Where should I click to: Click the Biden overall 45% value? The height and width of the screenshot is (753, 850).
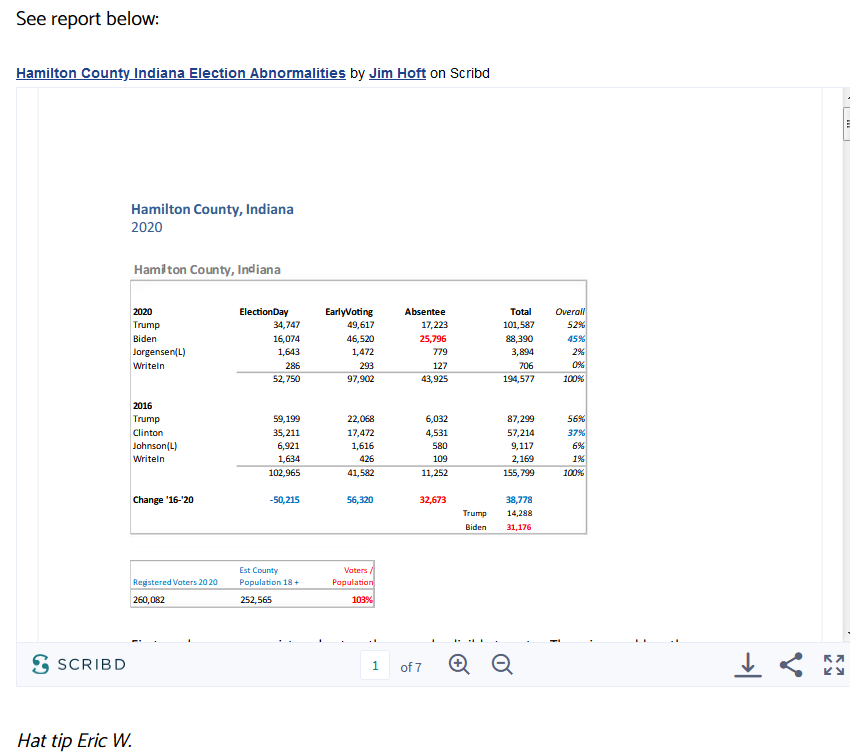pyautogui.click(x=576, y=339)
